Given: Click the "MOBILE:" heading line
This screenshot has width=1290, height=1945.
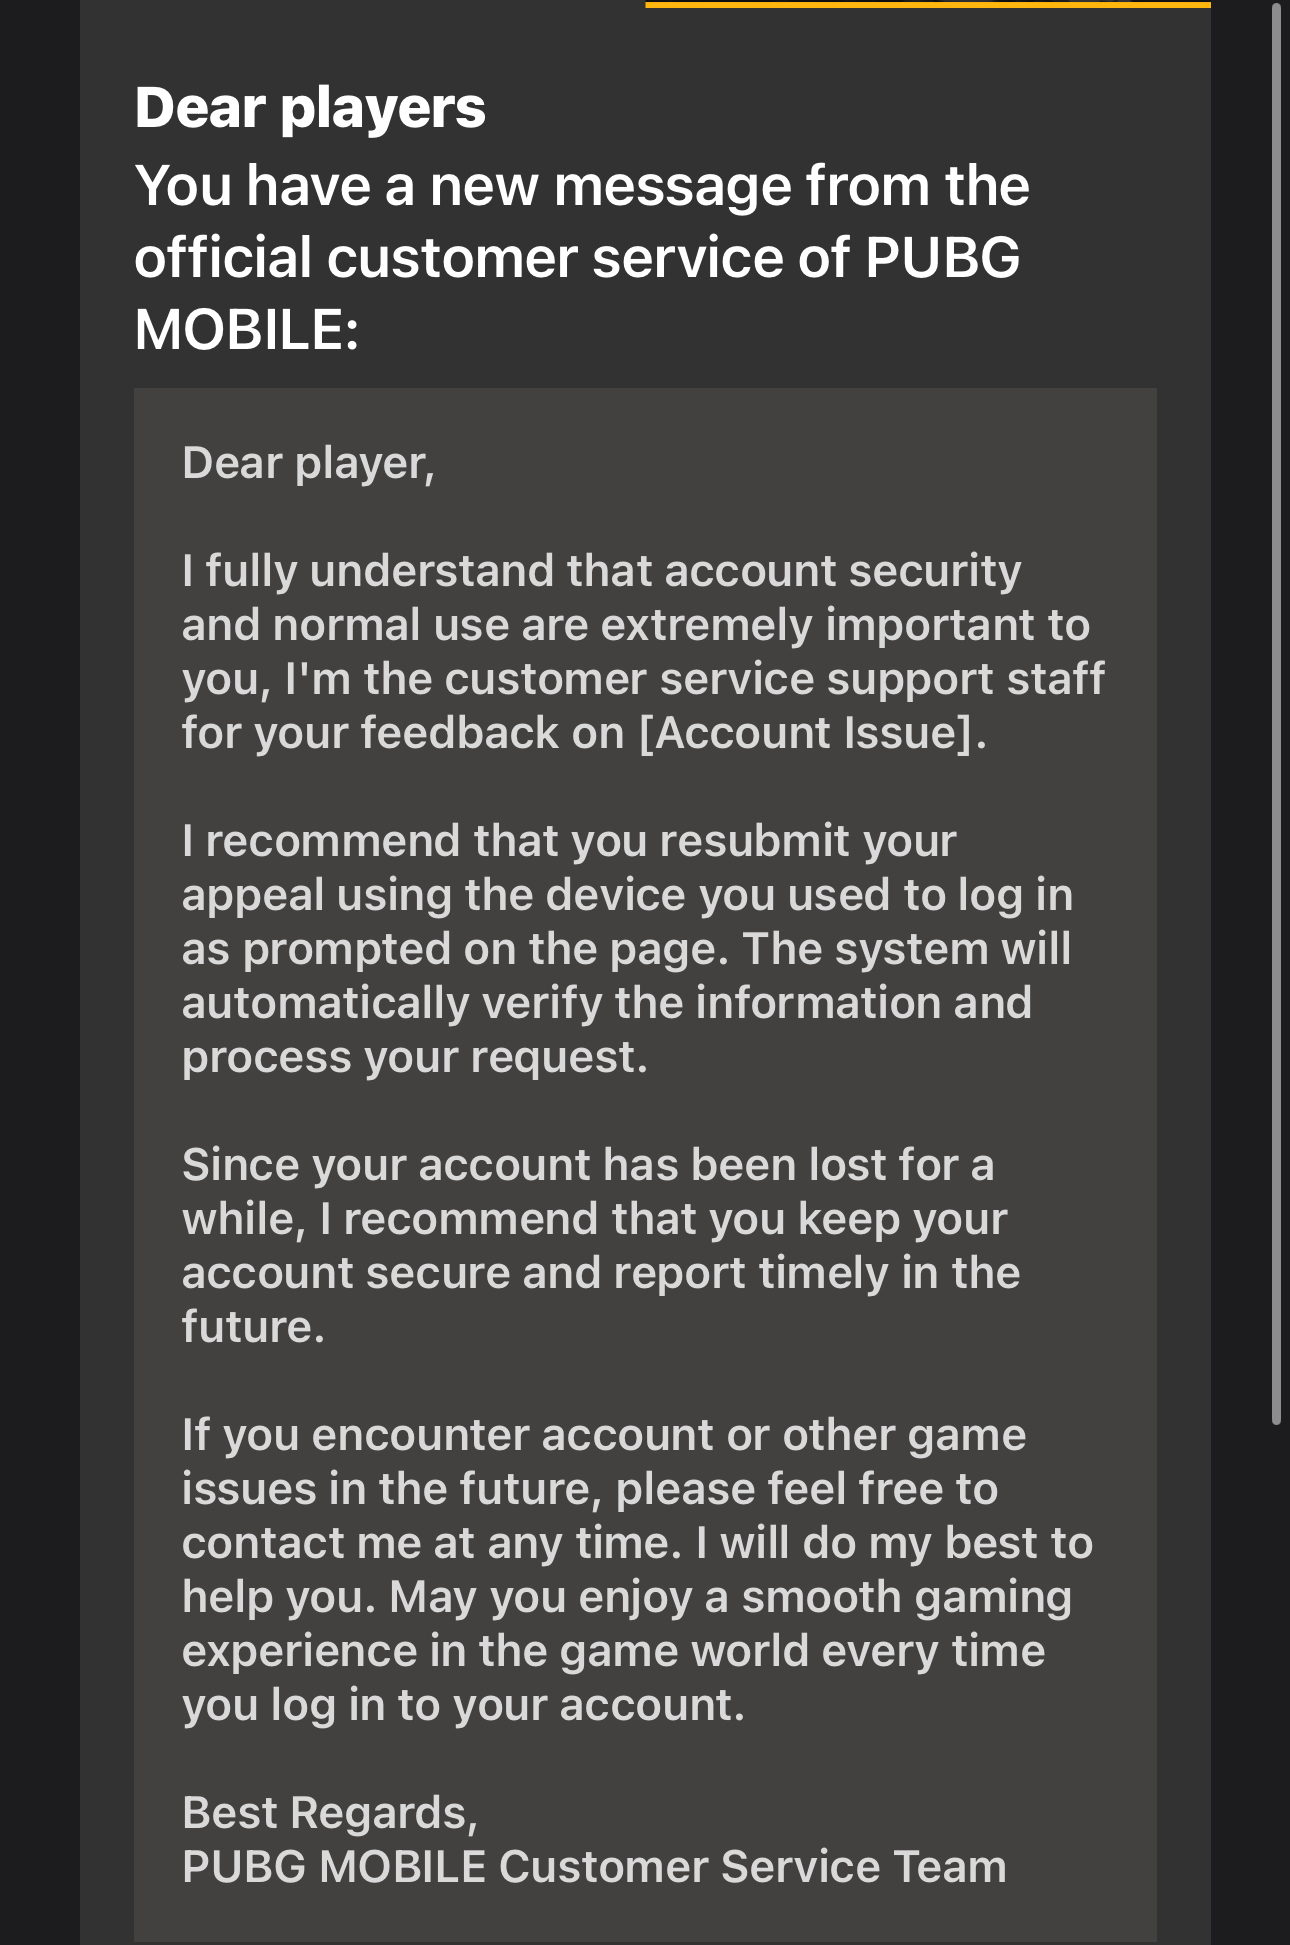Looking at the screenshot, I should coord(246,328).
